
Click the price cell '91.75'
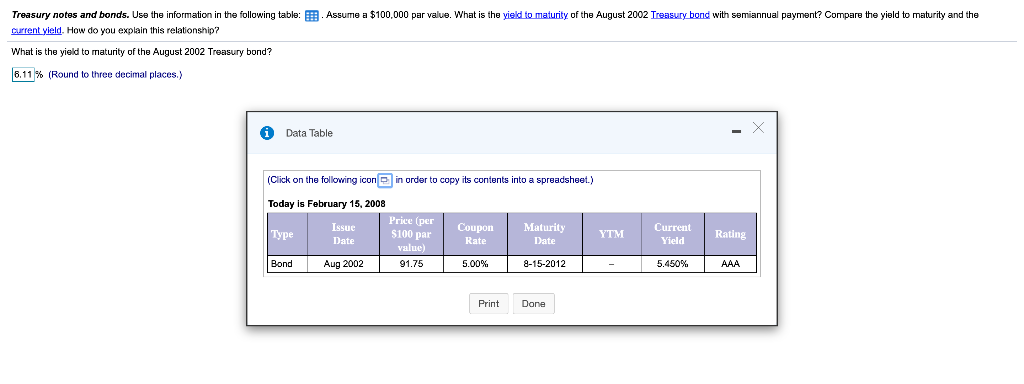411,264
